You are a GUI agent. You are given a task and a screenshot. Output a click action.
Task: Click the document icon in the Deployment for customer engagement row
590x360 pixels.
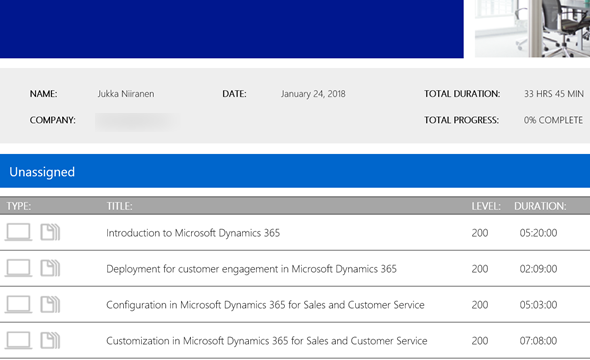click(x=50, y=268)
